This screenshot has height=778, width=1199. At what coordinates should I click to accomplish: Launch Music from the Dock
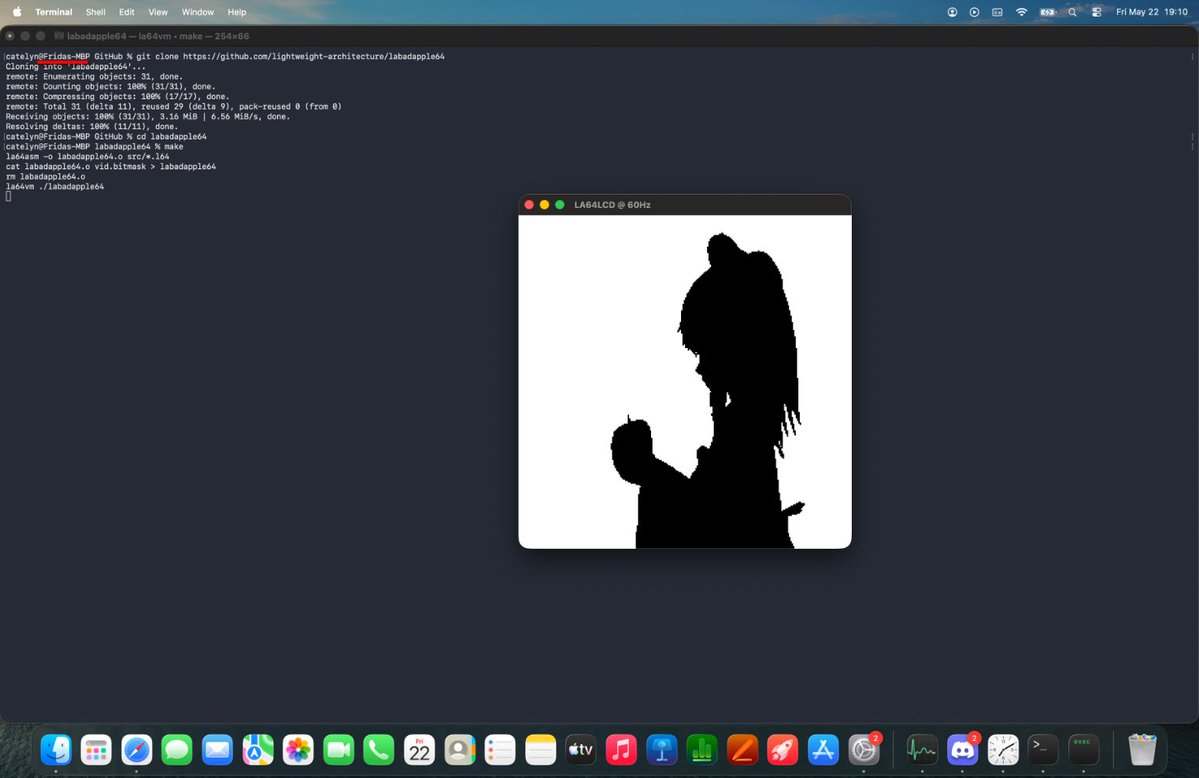point(621,750)
